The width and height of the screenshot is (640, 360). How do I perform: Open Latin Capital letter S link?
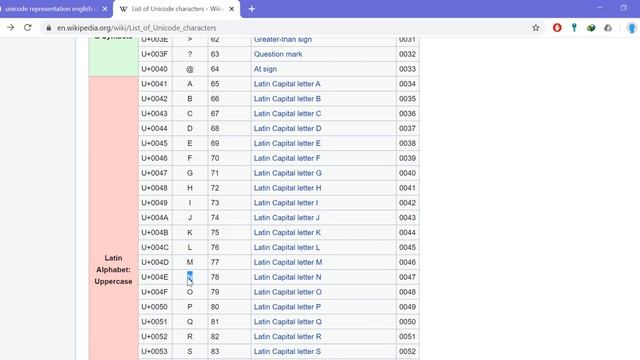pos(287,351)
